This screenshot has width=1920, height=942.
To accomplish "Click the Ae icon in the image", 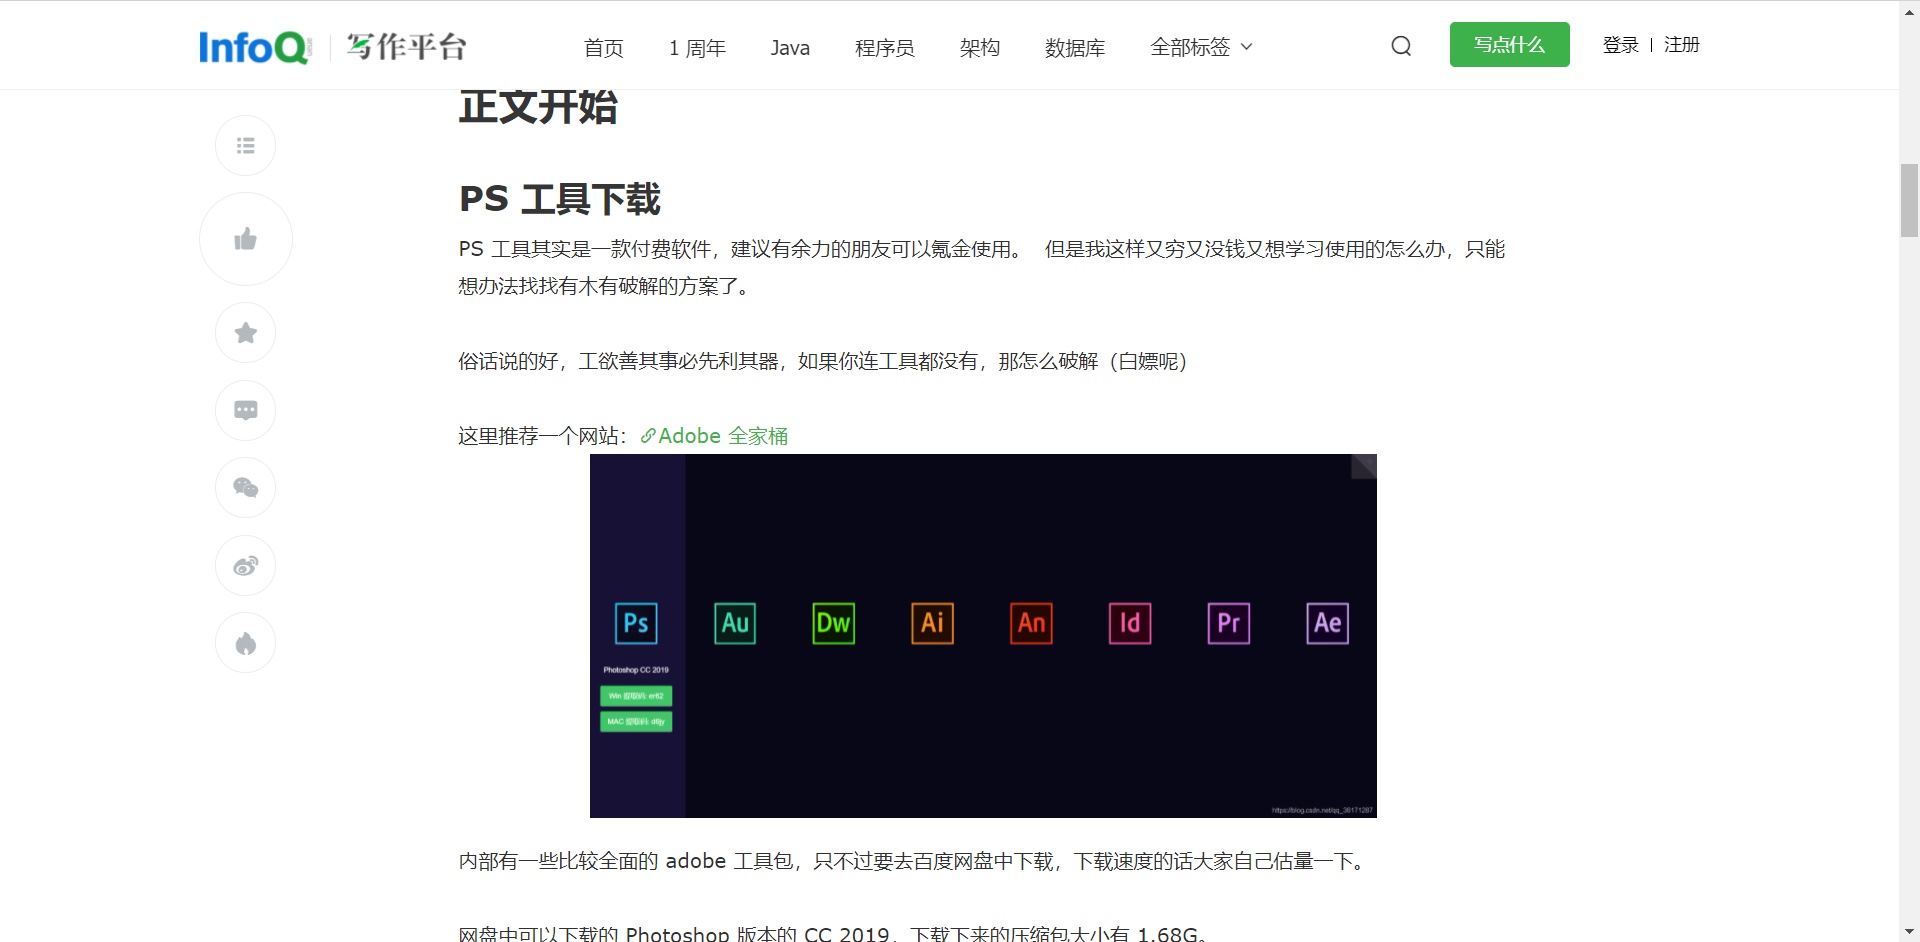I will (1327, 623).
